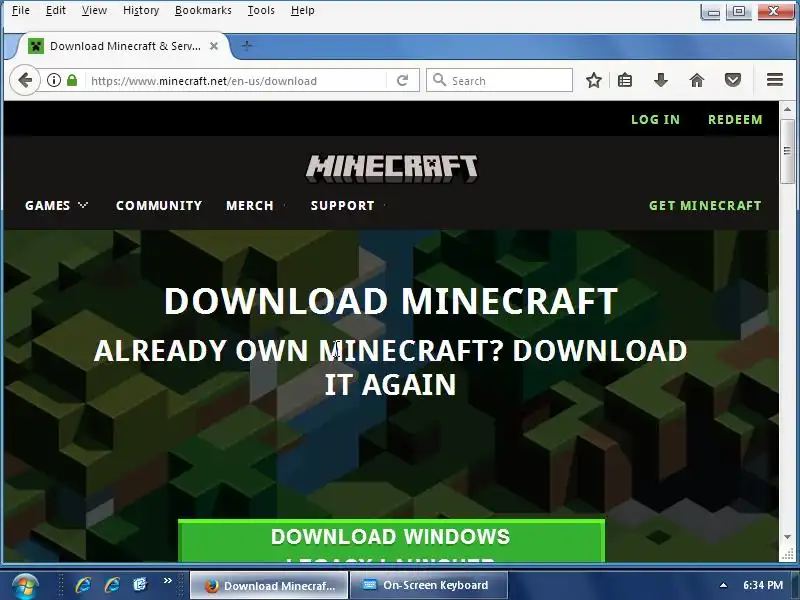The height and width of the screenshot is (600, 800).
Task: Go back using the browser back arrow
Action: click(x=24, y=80)
